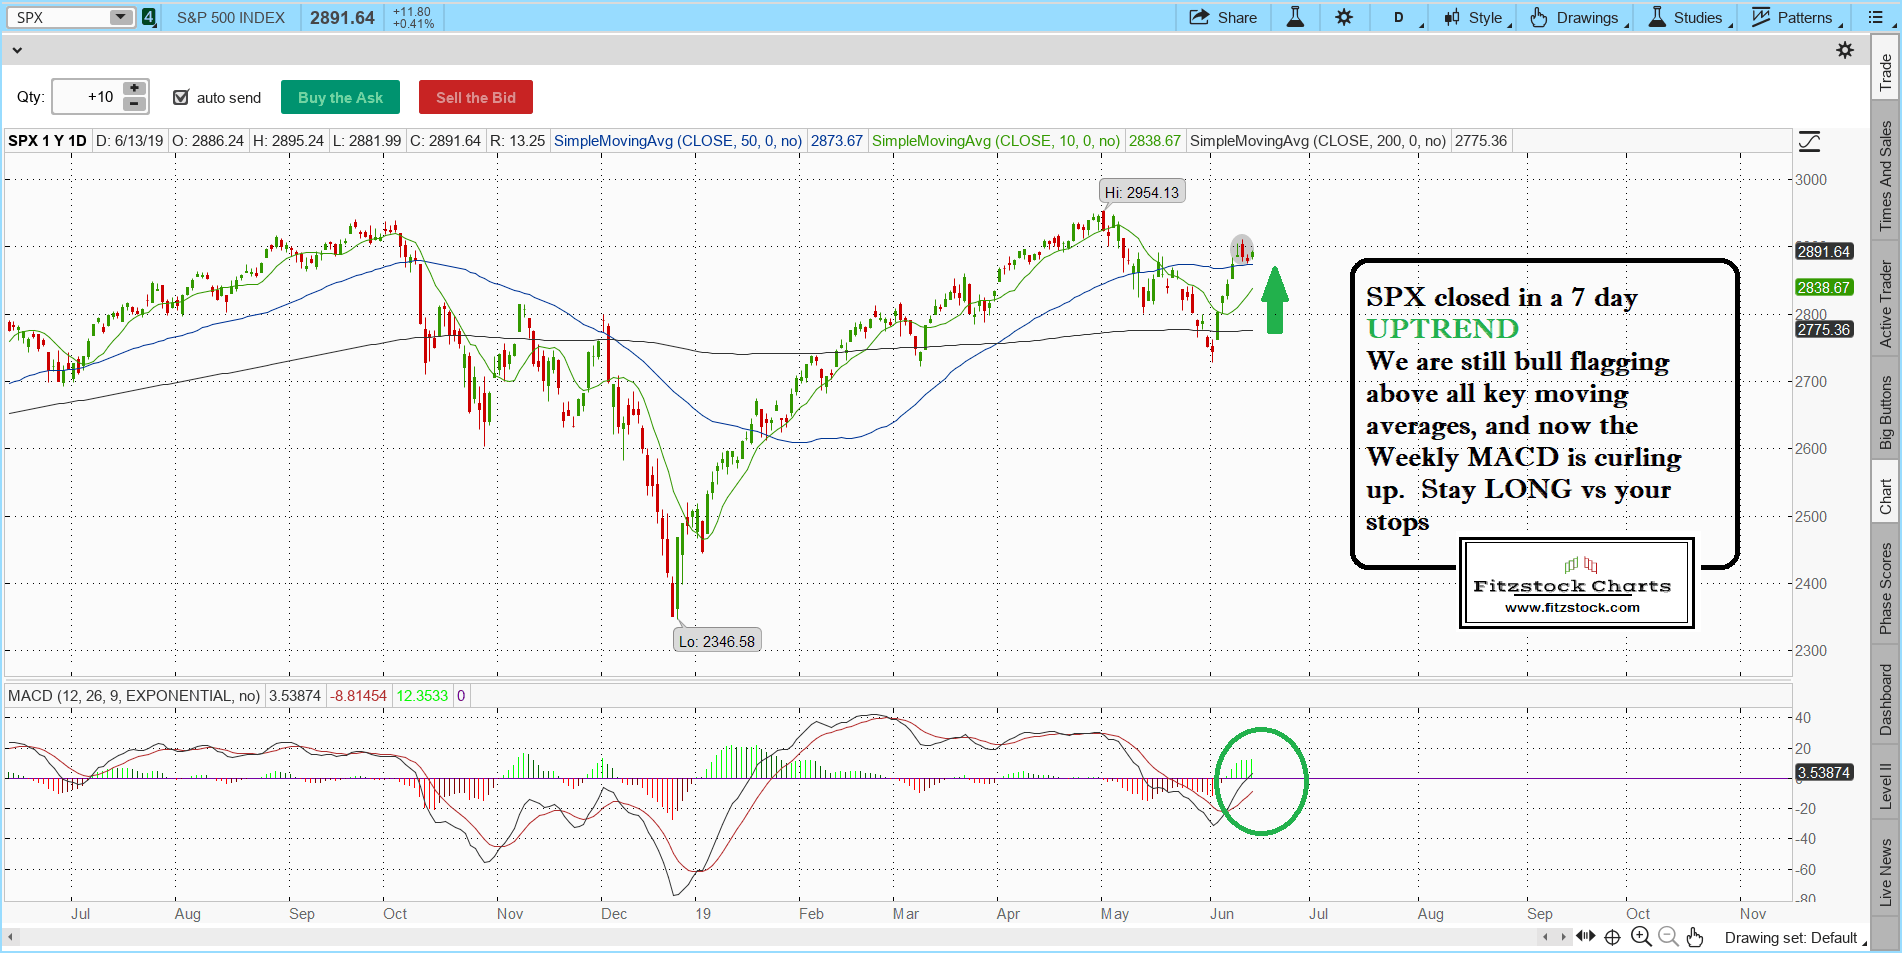
Task: Open the D timeframe selector
Action: click(1399, 17)
